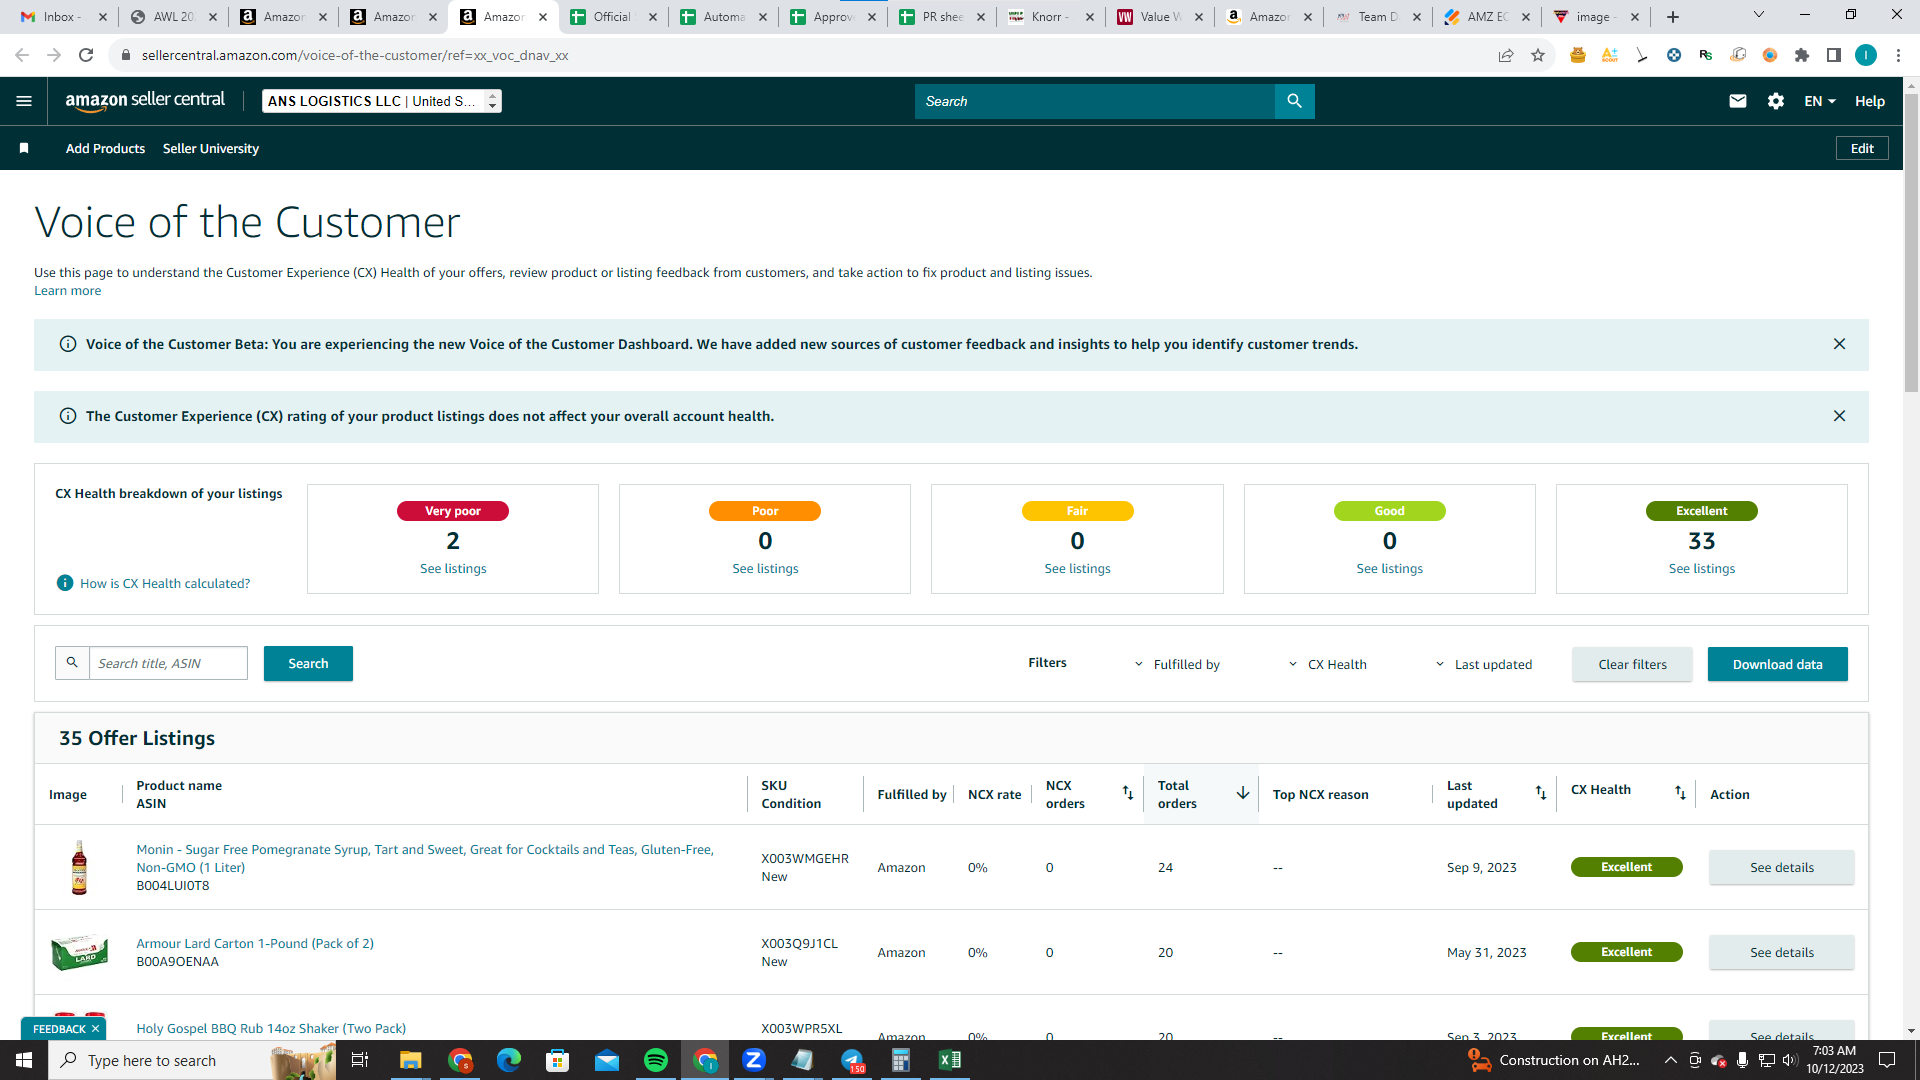Switch to the AWL 20 browser tab
This screenshot has height=1080, width=1920.
point(172,17)
